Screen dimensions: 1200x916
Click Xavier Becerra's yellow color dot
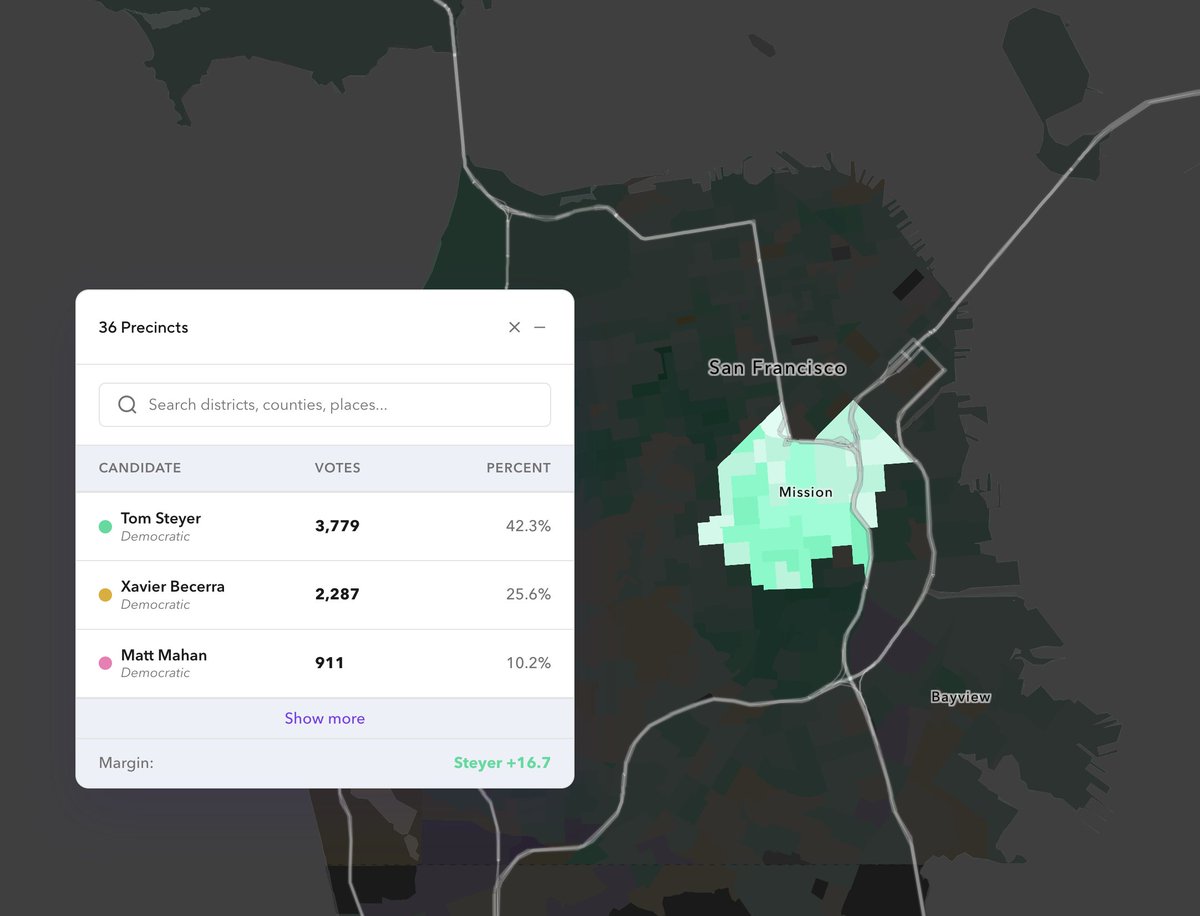[x=105, y=595]
